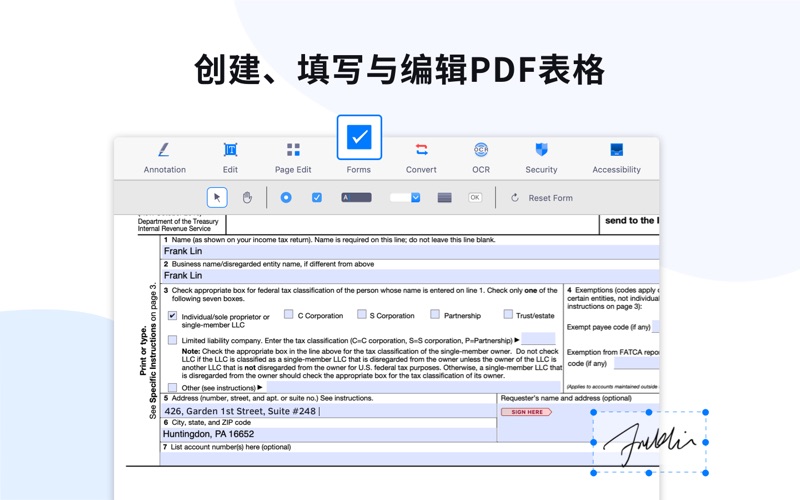Switch to the hand pan tool
Screen dimensions: 800x500
point(247,197)
